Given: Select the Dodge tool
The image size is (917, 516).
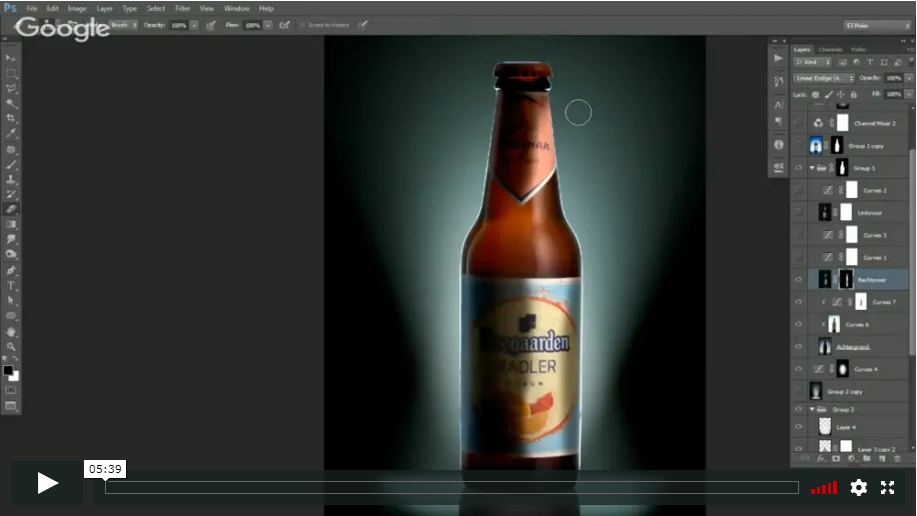Looking at the screenshot, I should pyautogui.click(x=11, y=254).
